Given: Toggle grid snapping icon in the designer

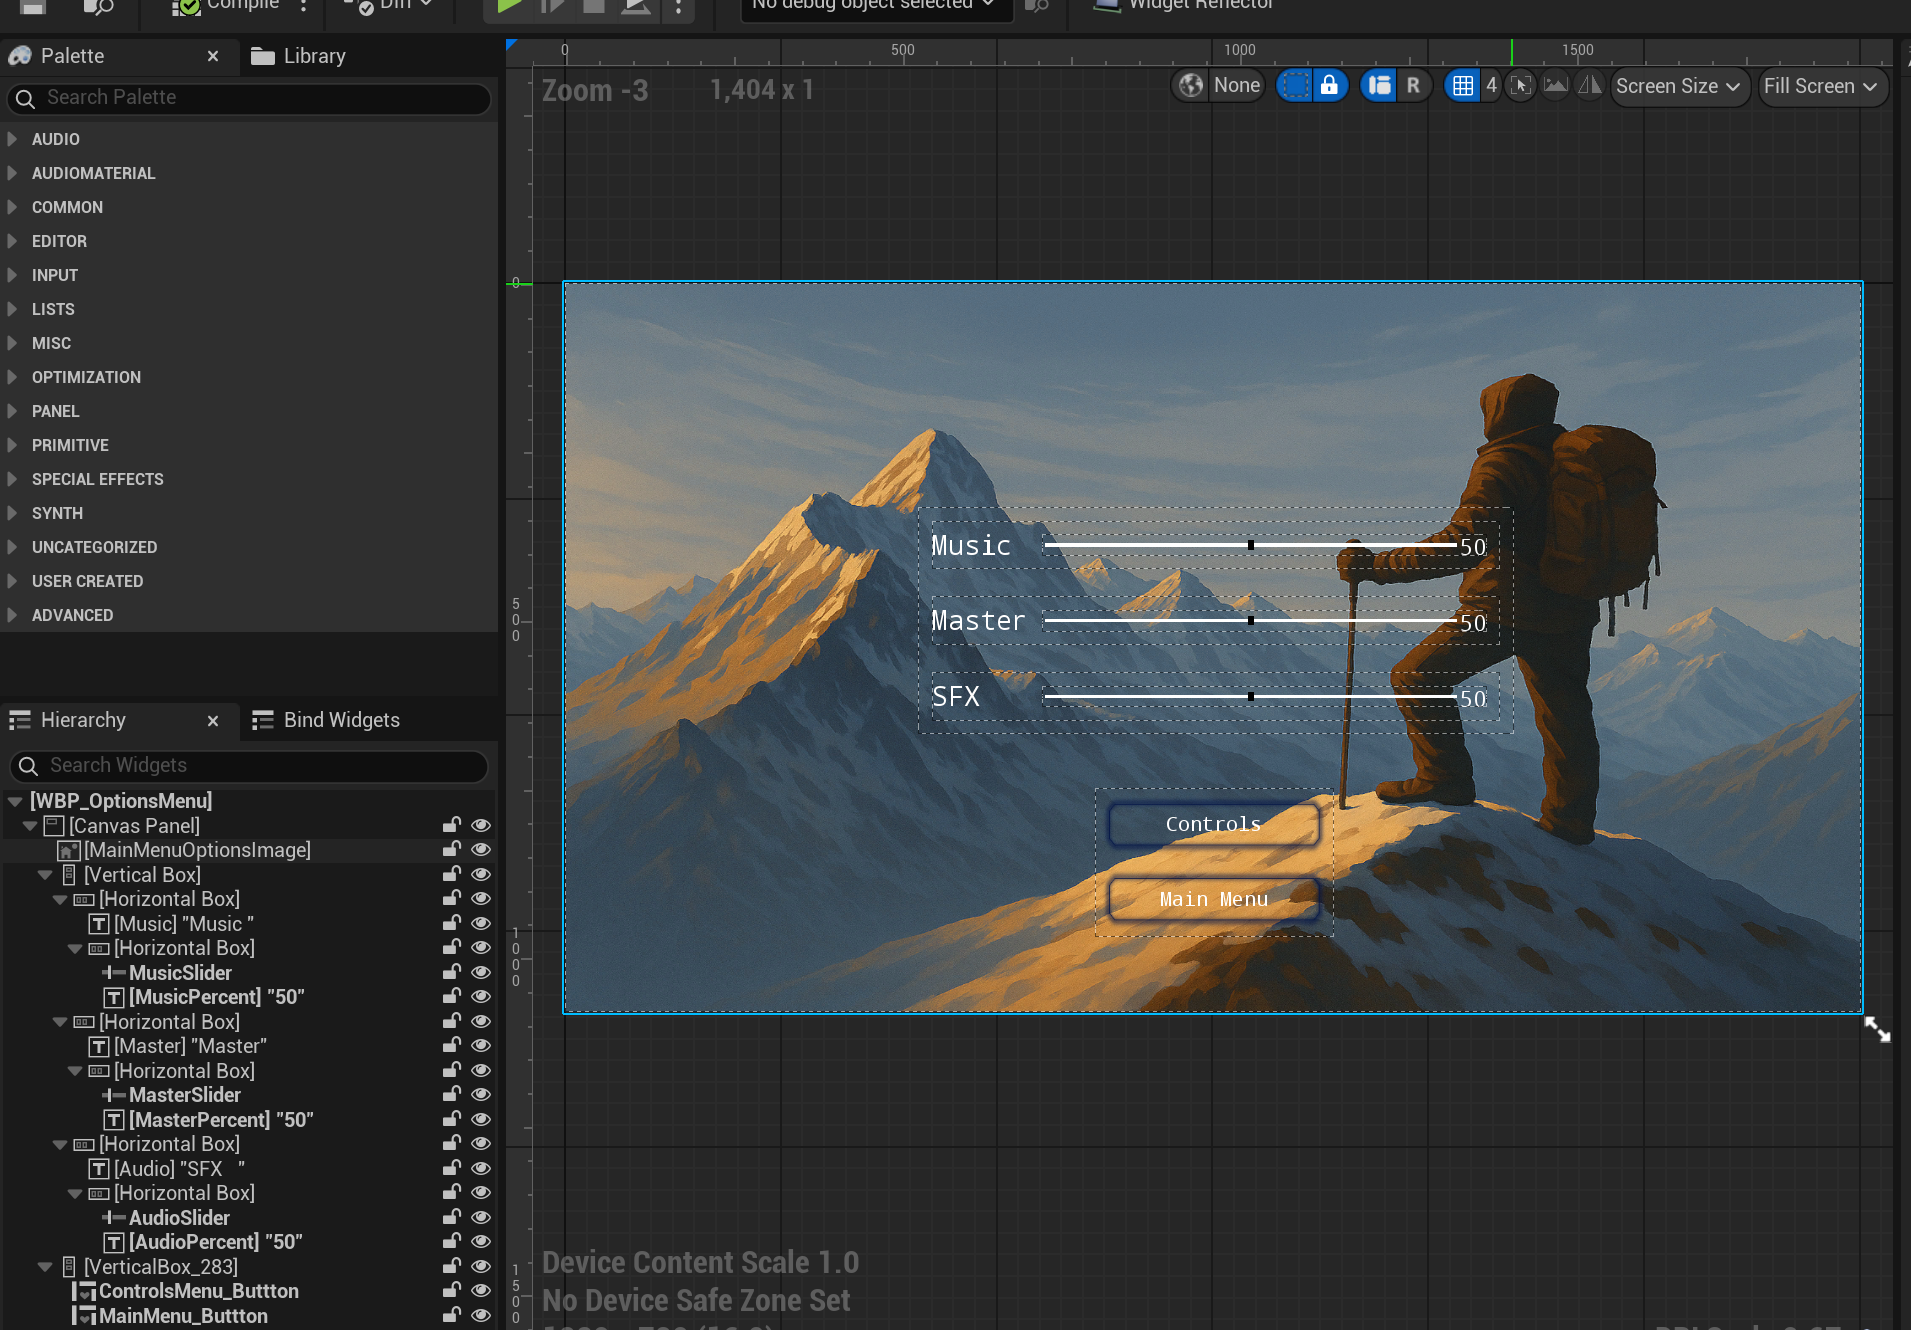Looking at the screenshot, I should click(1463, 86).
